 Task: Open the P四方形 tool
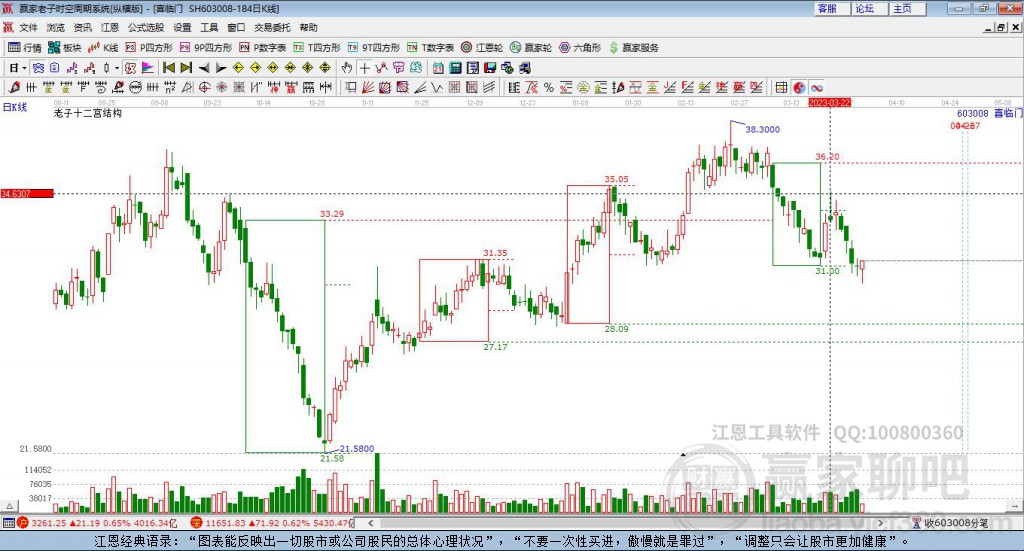pyautogui.click(x=149, y=48)
